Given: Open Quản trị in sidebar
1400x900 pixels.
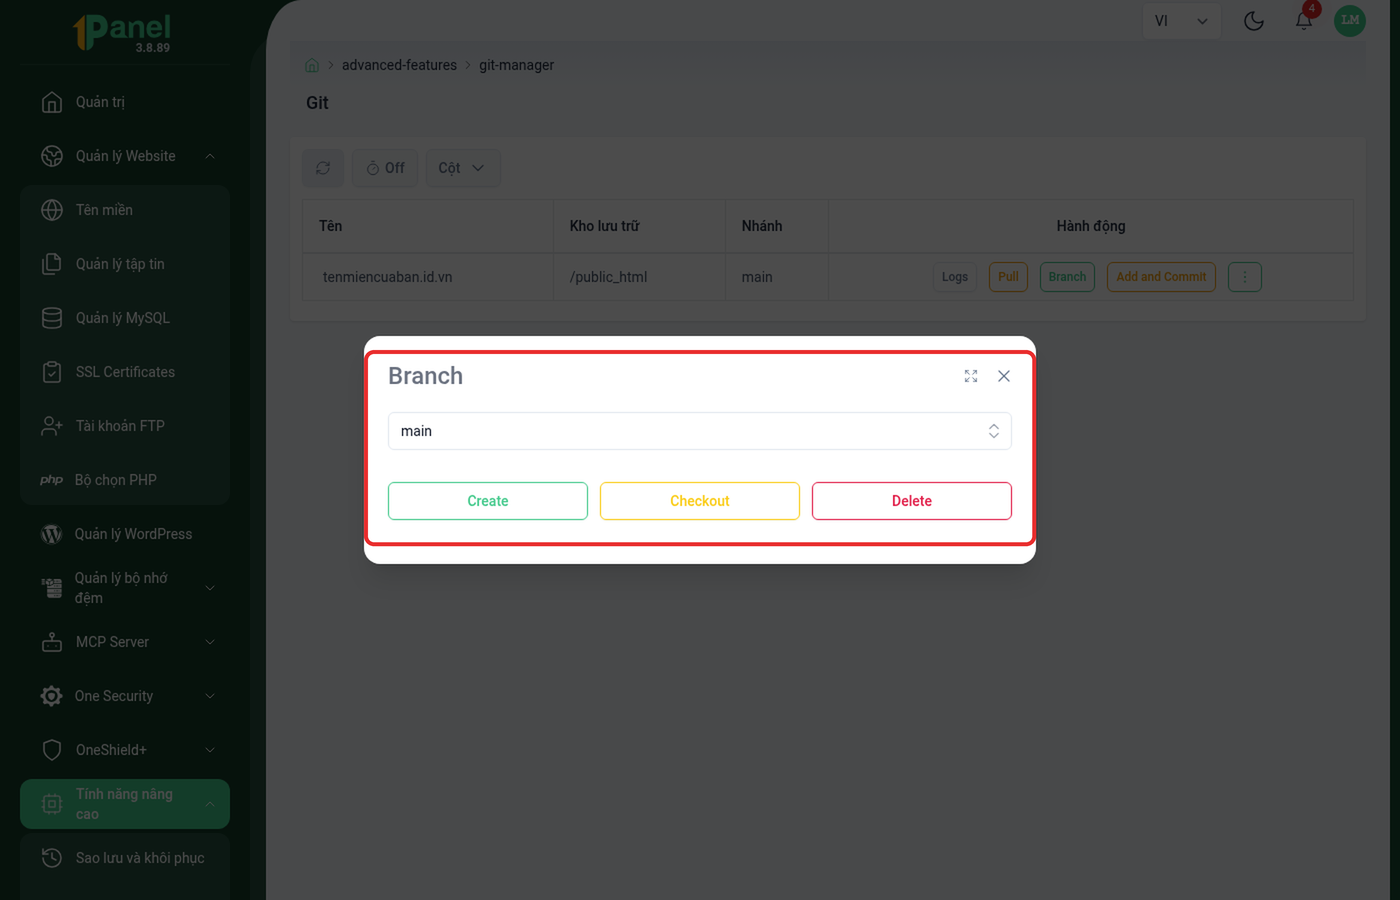Looking at the screenshot, I should point(125,102).
